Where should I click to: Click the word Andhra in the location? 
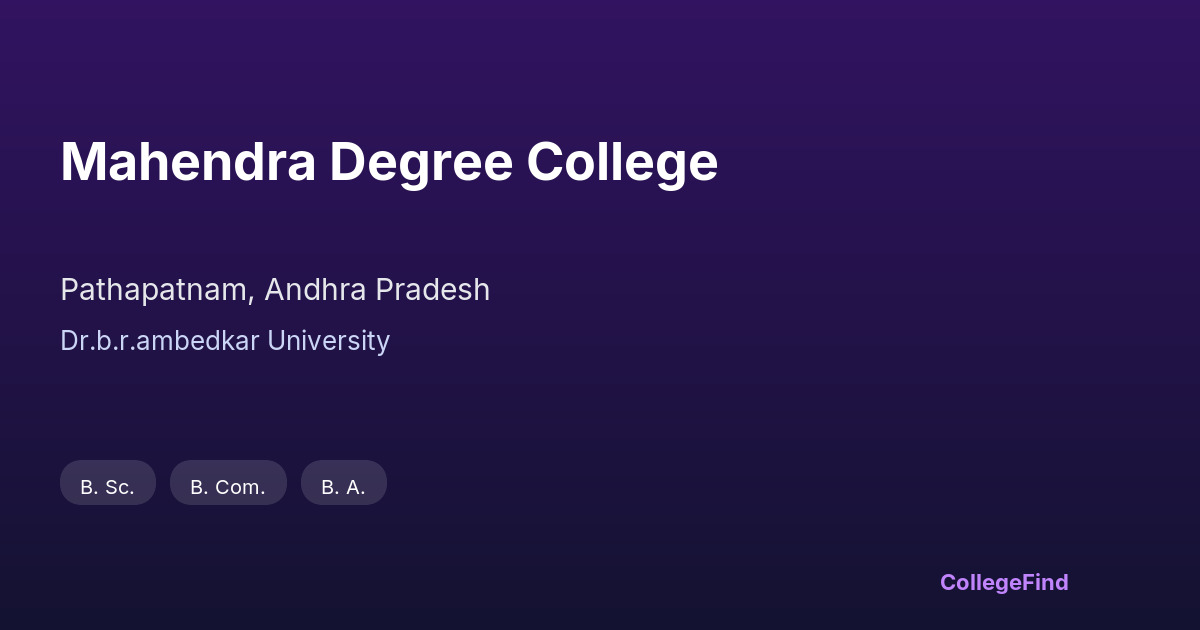[317, 290]
